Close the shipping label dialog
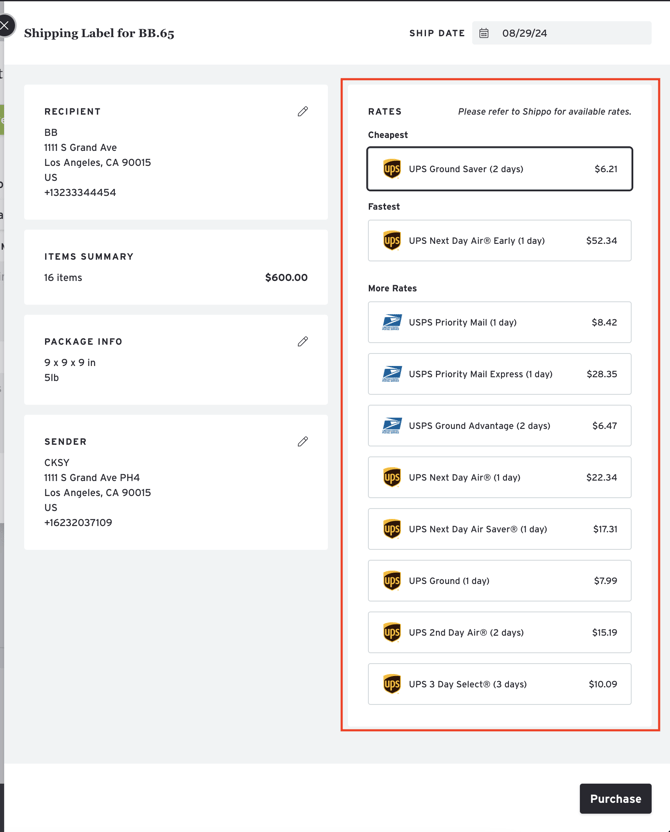The image size is (670, 832). pos(6,26)
